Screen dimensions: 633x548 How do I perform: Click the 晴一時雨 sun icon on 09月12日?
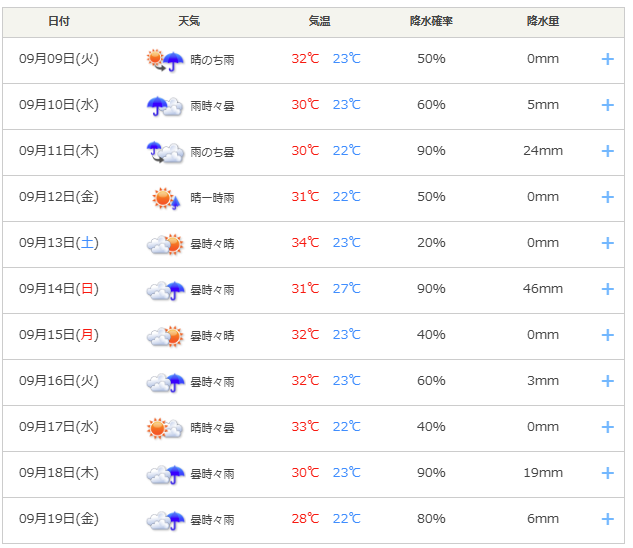pyautogui.click(x=165, y=197)
